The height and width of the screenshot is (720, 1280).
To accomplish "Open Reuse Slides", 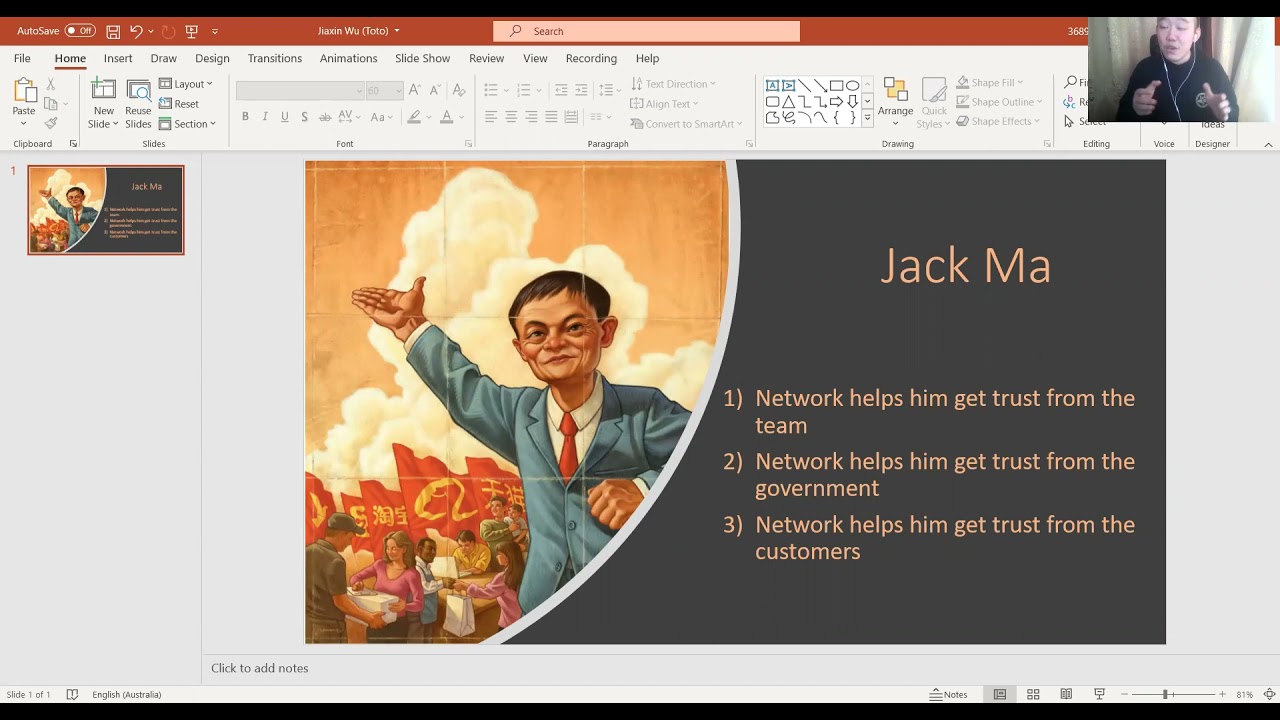I will point(139,103).
